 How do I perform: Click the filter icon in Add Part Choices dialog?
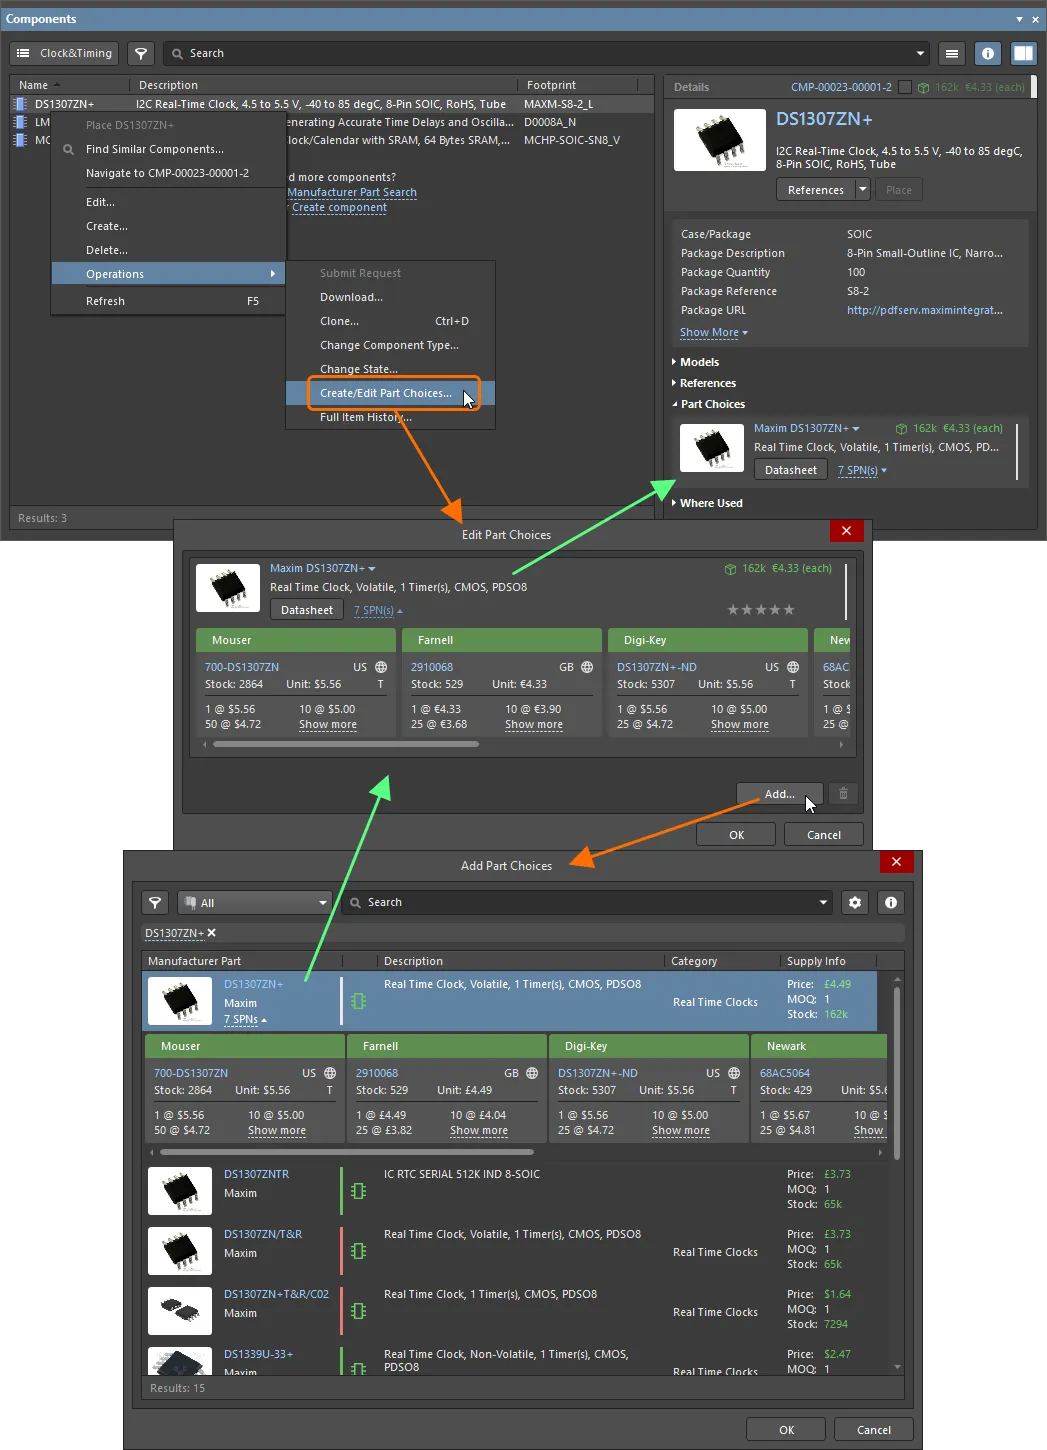pyautogui.click(x=155, y=902)
